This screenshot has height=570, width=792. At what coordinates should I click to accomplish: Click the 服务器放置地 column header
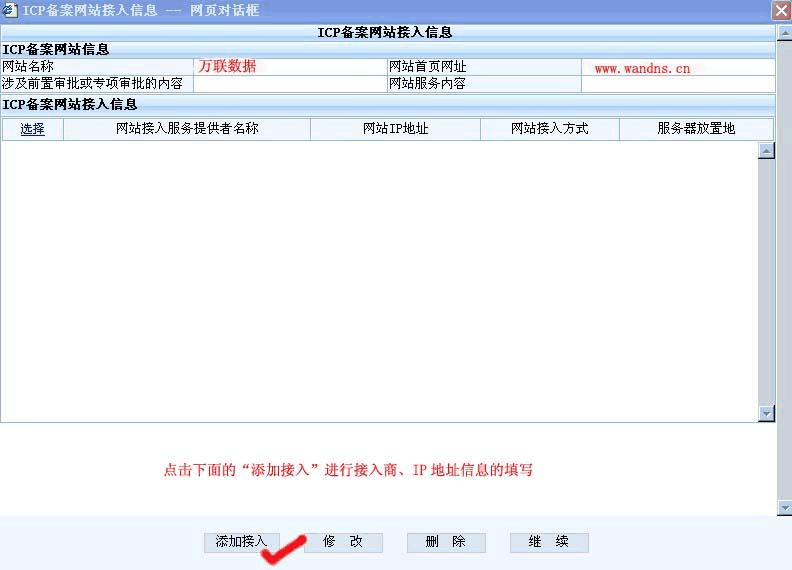pyautogui.click(x=696, y=129)
